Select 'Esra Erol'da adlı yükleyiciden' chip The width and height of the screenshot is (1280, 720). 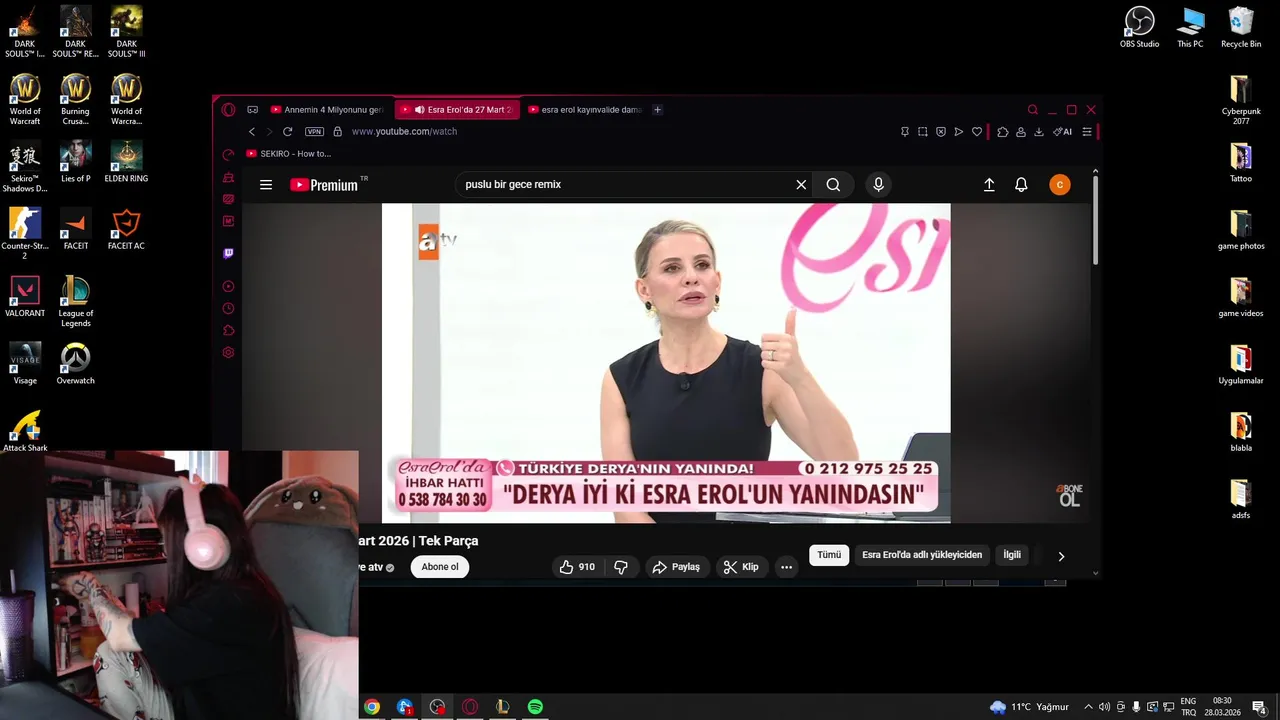point(922,555)
